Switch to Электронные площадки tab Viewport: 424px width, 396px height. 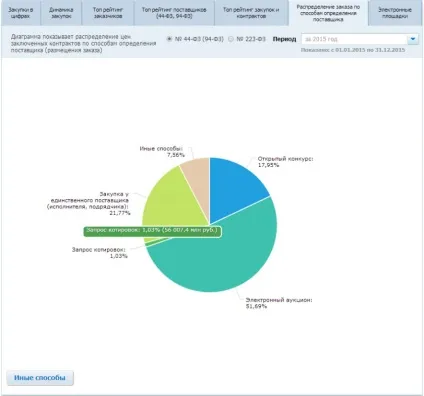(395, 13)
